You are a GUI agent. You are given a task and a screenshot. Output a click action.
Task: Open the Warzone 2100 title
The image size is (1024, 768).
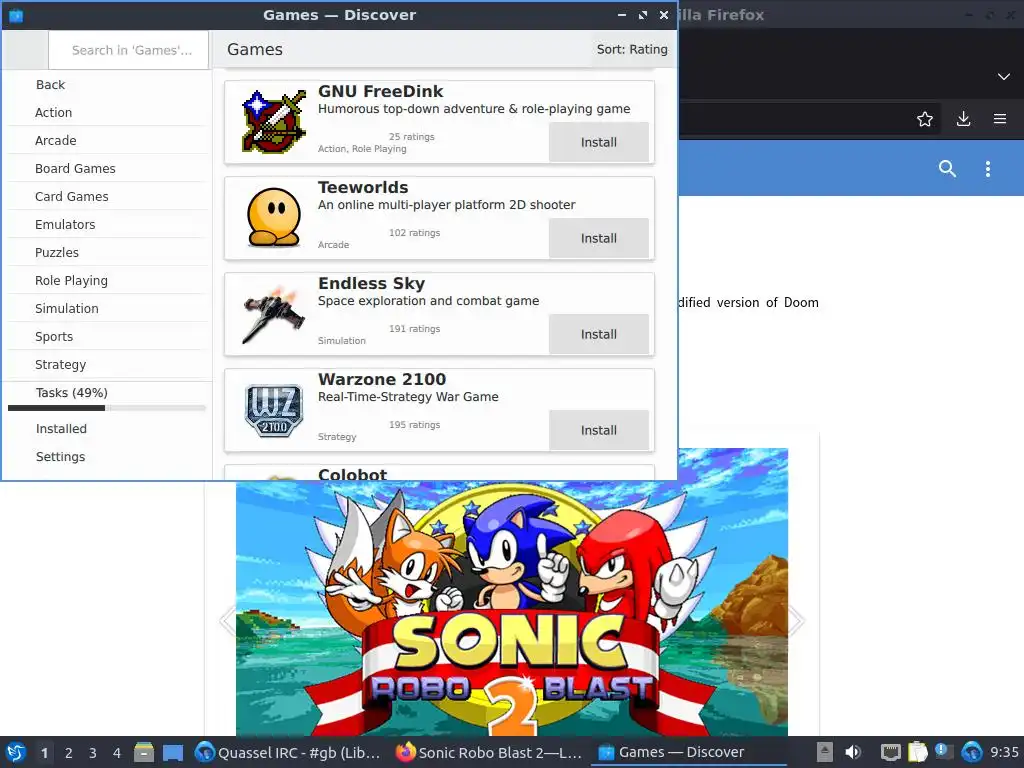pos(382,379)
